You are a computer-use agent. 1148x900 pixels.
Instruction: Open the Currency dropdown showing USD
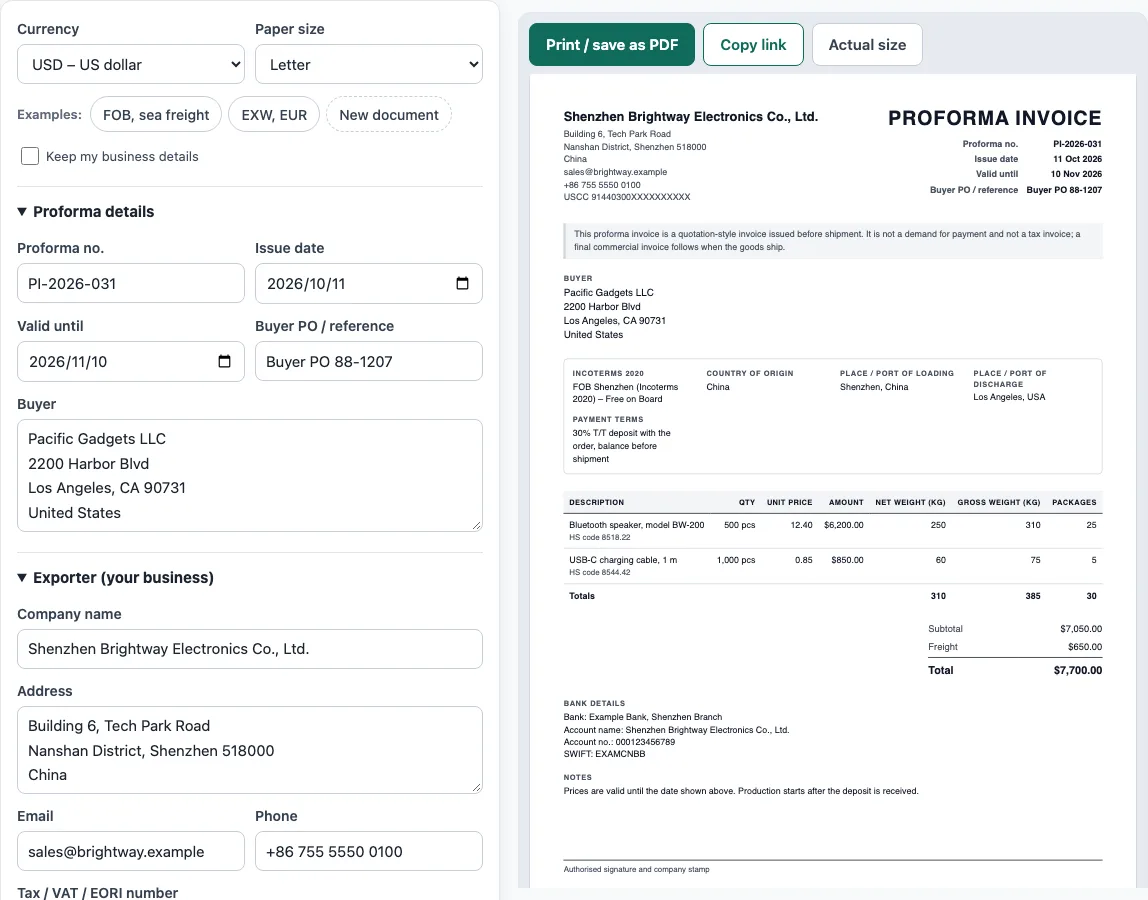[x=131, y=64]
